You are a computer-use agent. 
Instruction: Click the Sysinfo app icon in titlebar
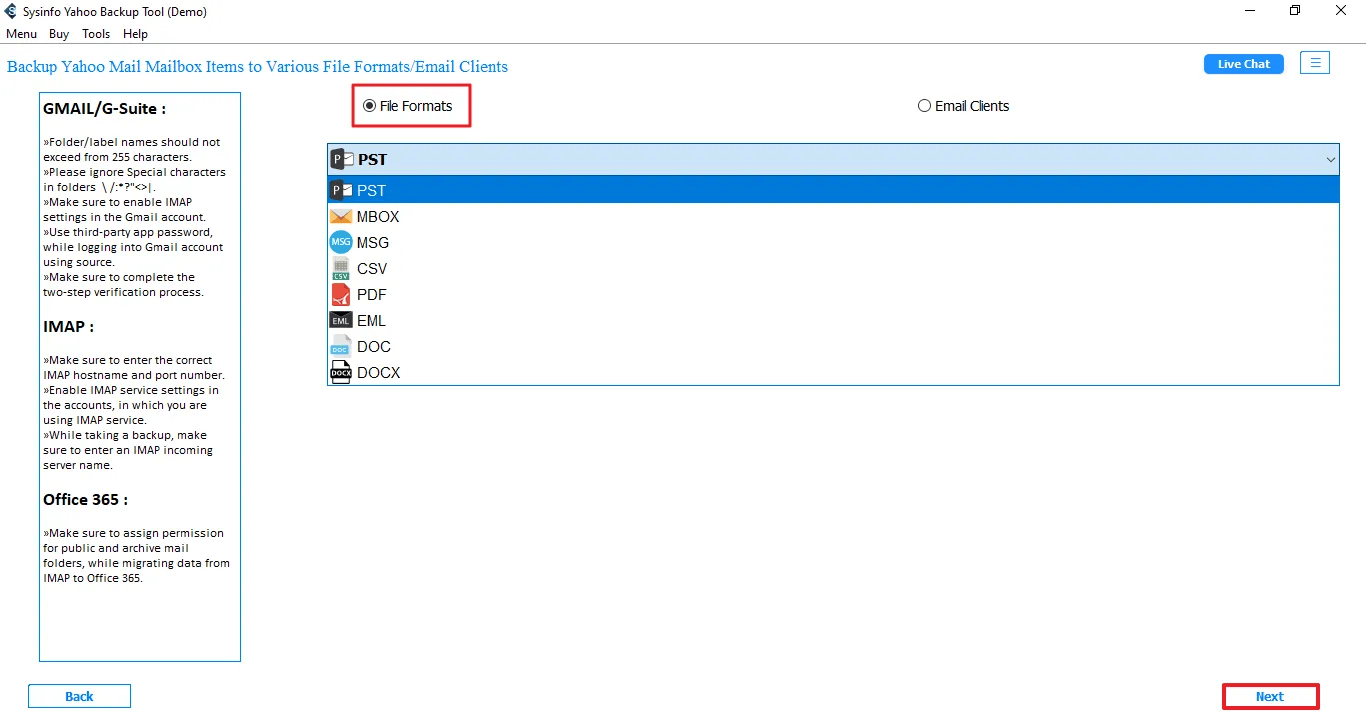click(10, 11)
